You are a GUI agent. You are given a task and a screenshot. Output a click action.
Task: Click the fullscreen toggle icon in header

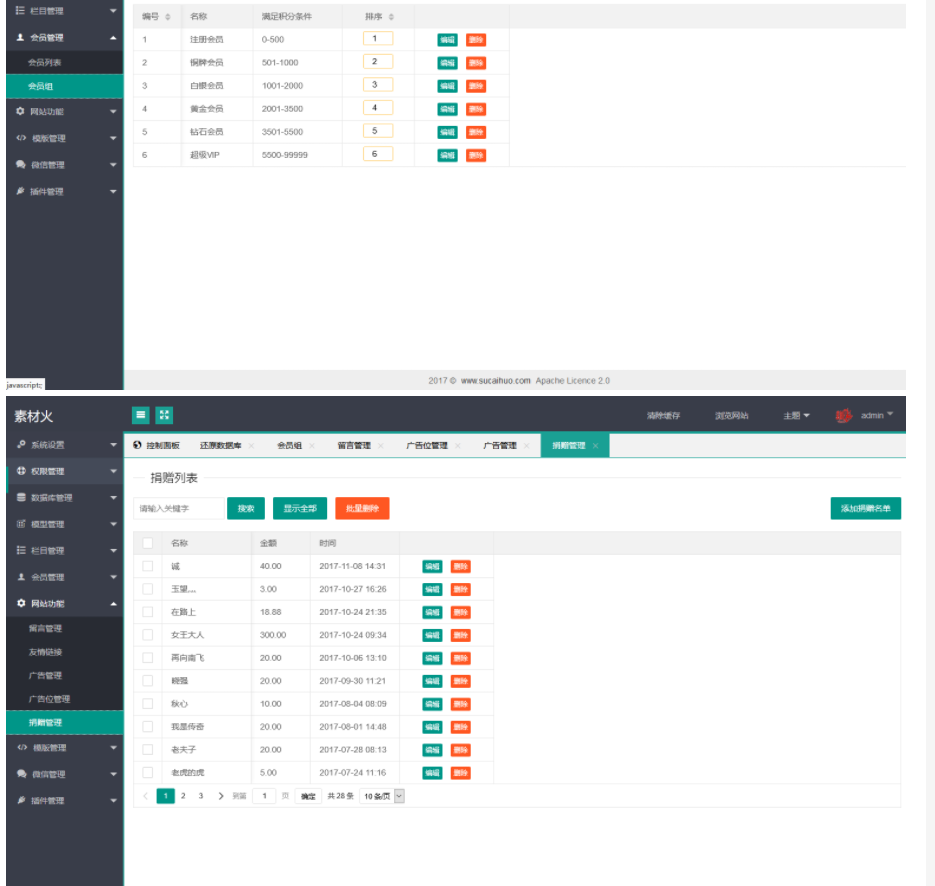click(164, 415)
